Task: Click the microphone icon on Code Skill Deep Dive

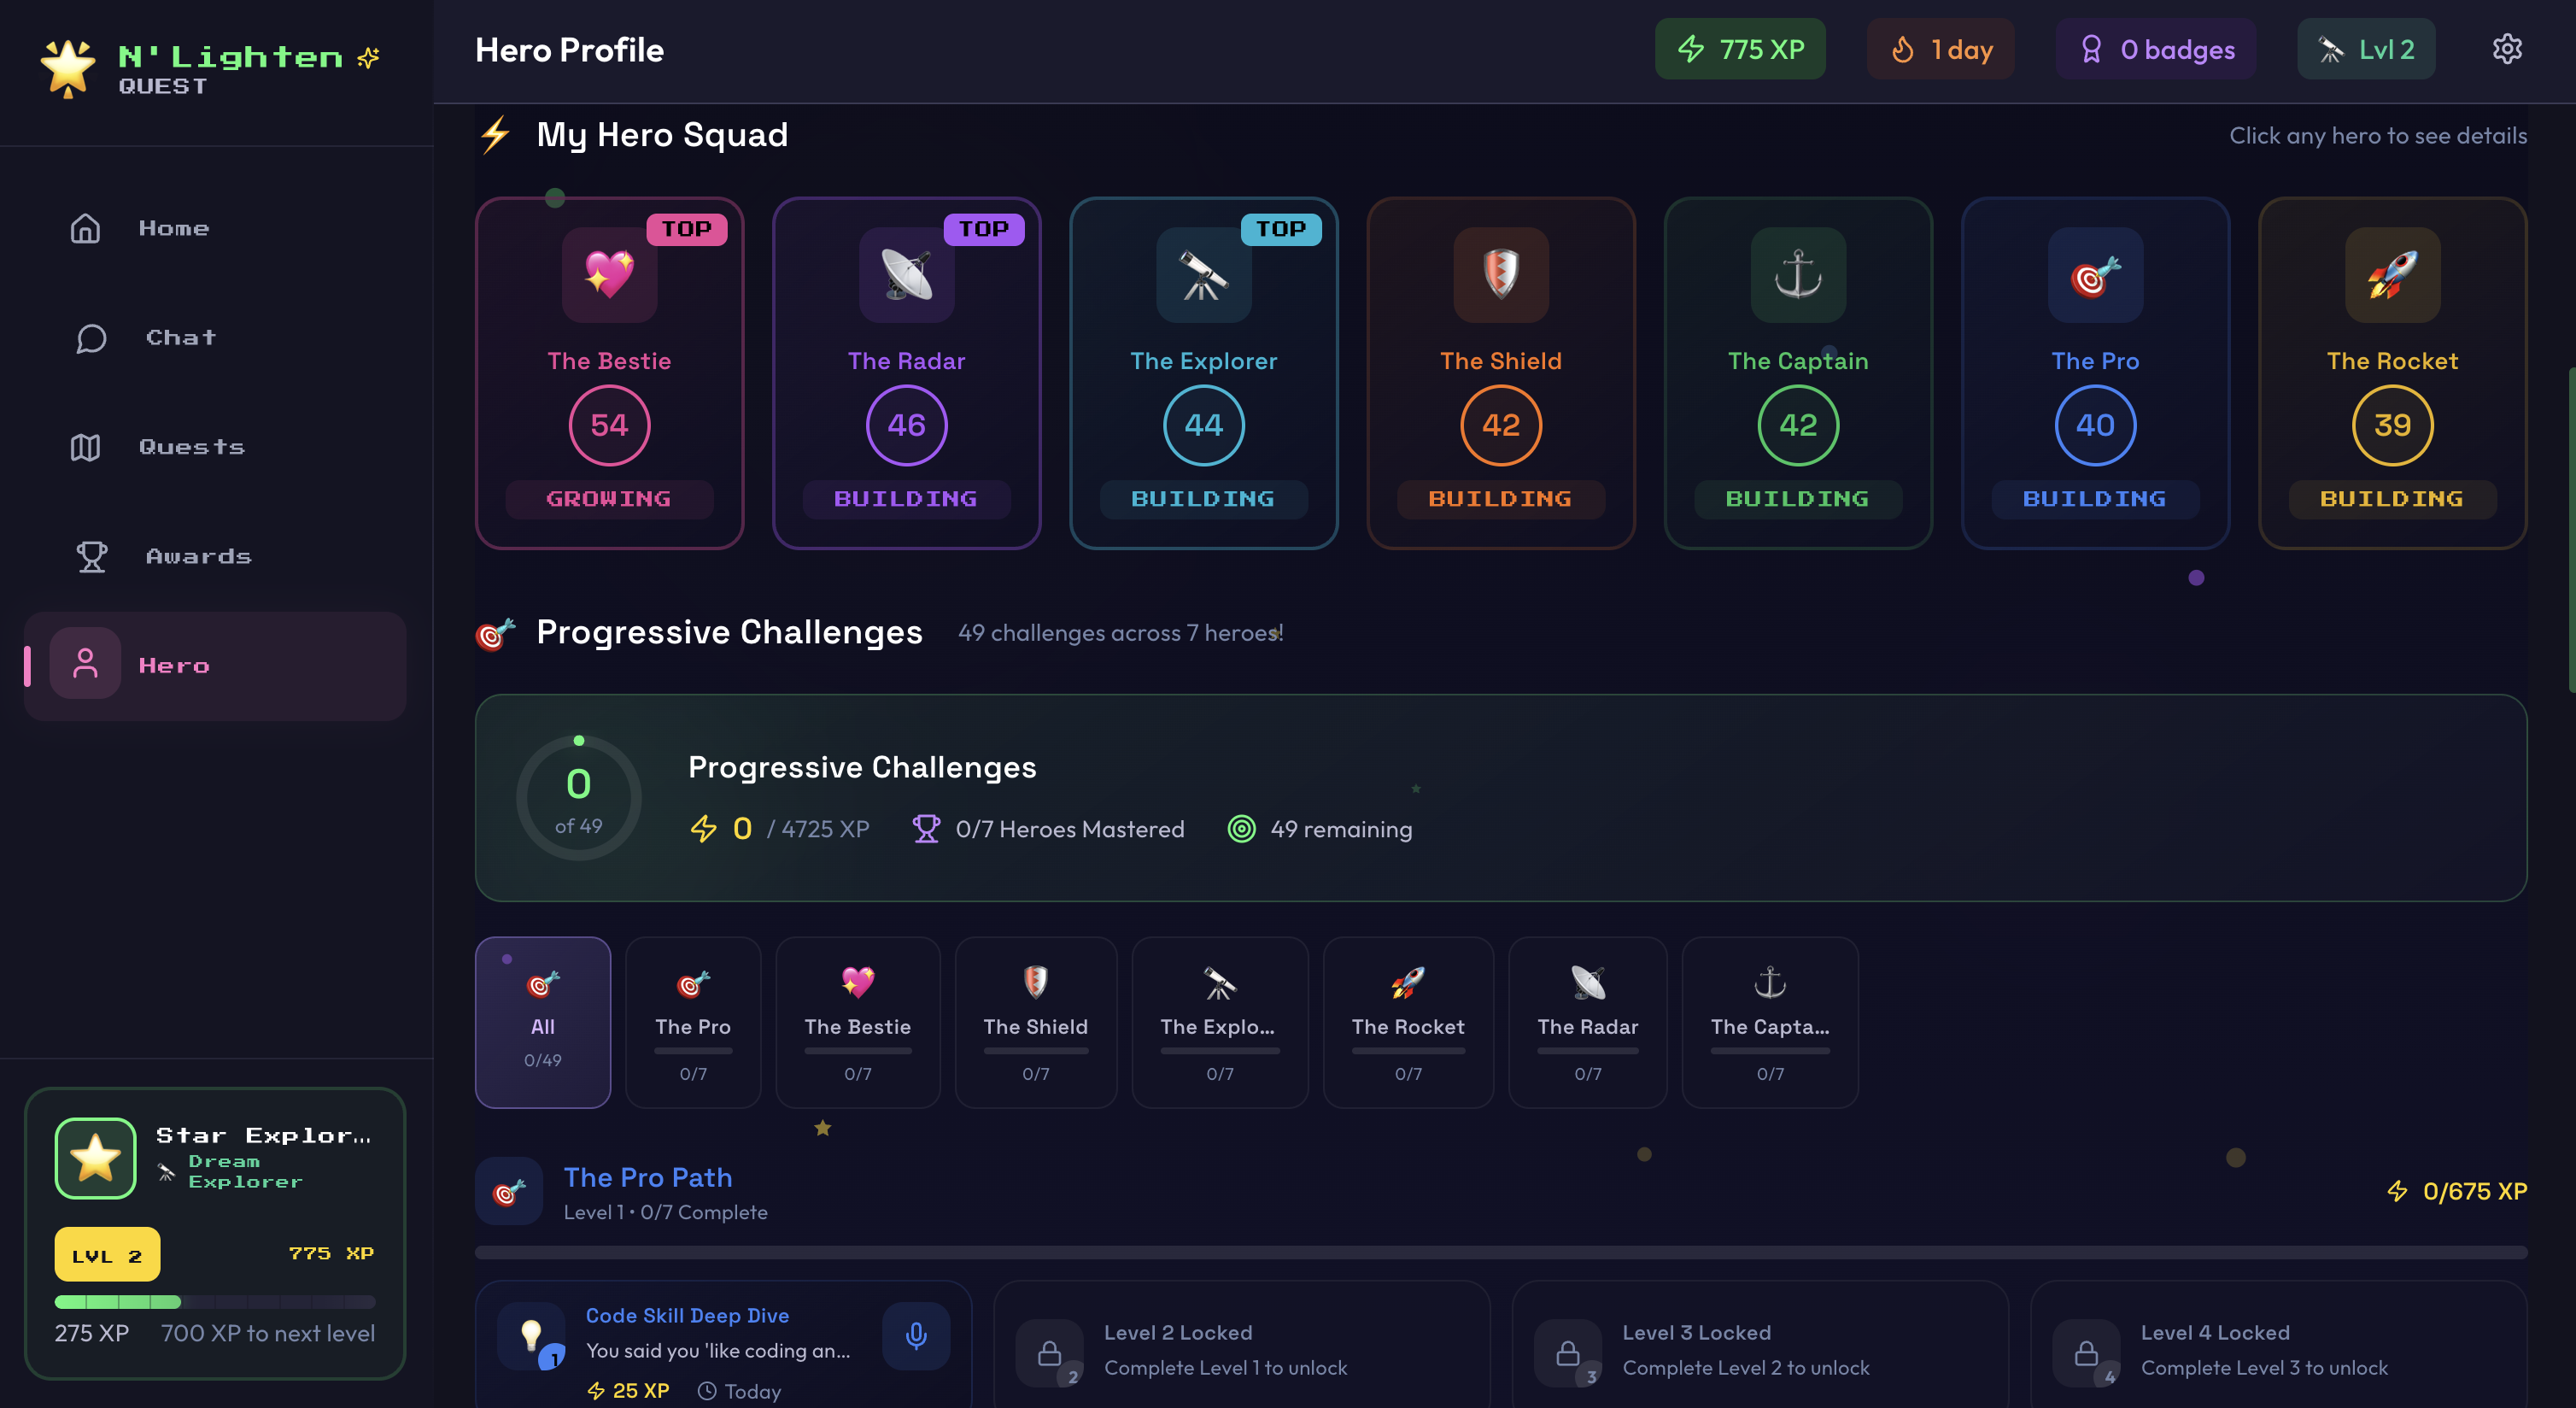Action: point(916,1336)
